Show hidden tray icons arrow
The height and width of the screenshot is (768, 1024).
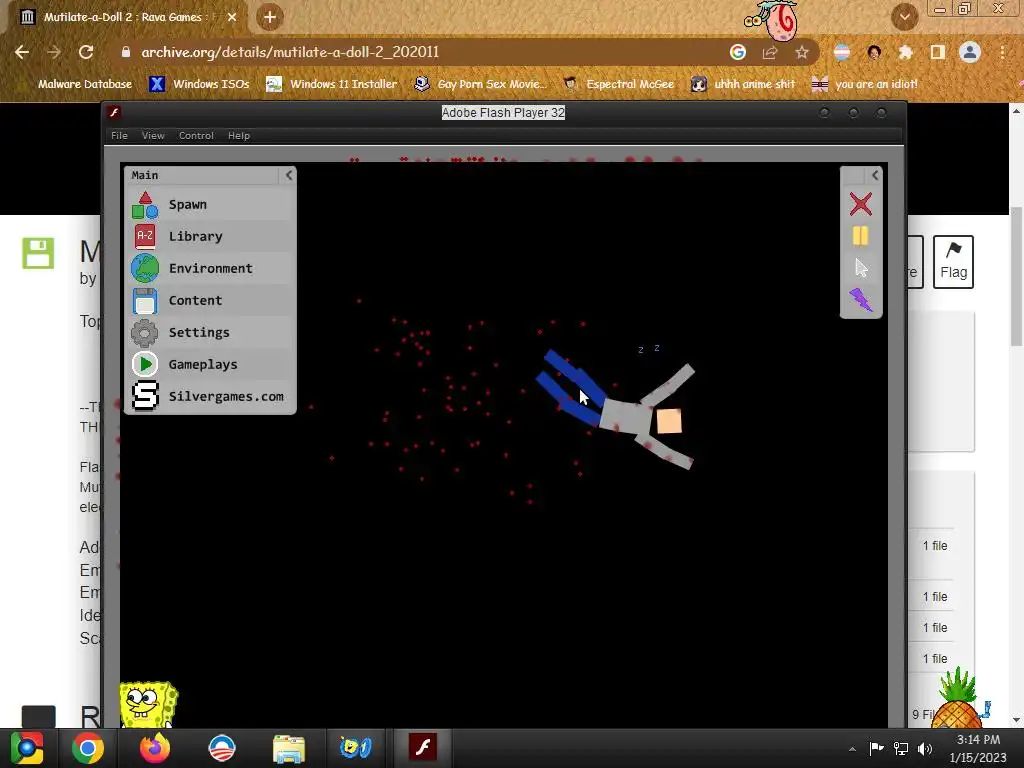pos(852,749)
